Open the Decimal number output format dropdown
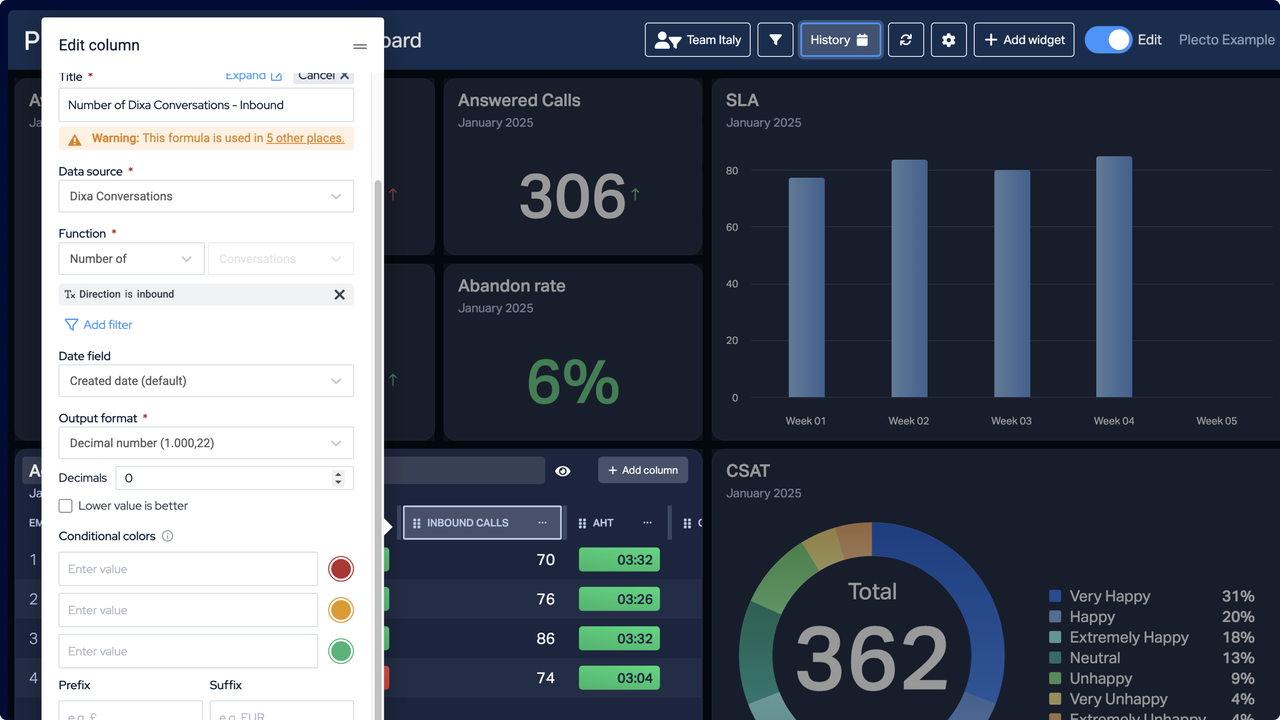 click(206, 443)
